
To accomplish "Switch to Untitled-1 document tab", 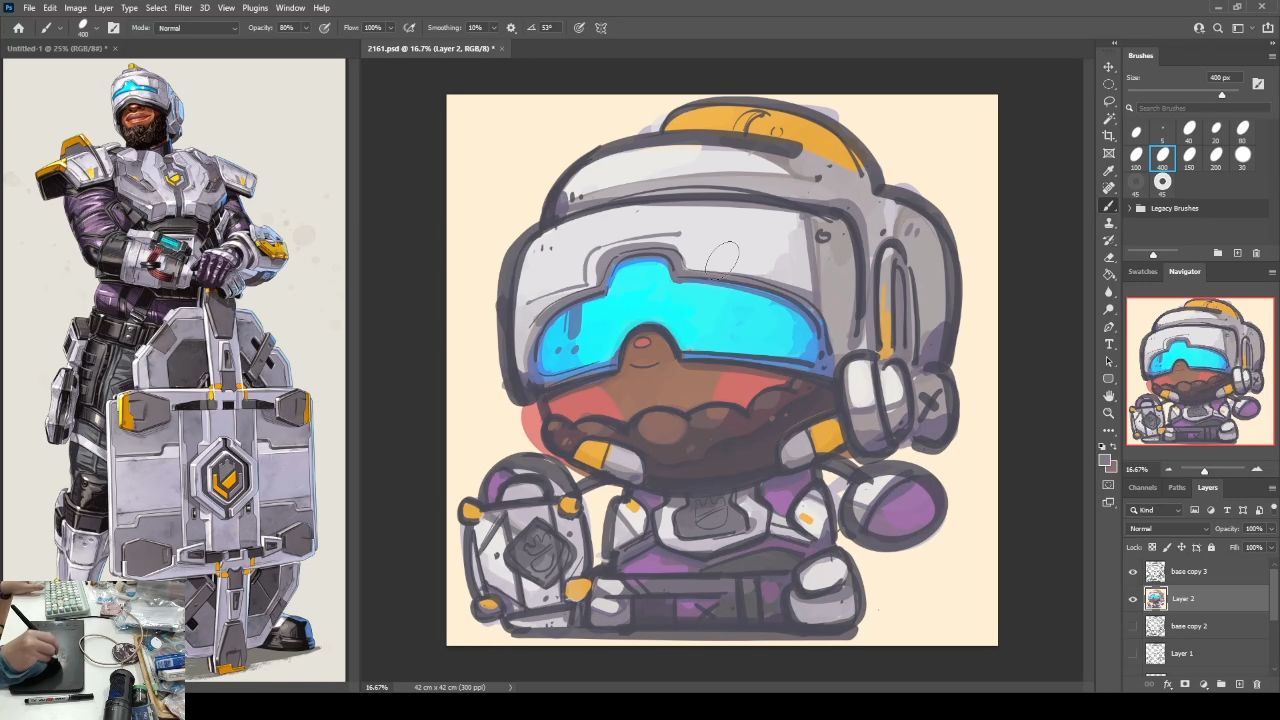I will point(57,48).
